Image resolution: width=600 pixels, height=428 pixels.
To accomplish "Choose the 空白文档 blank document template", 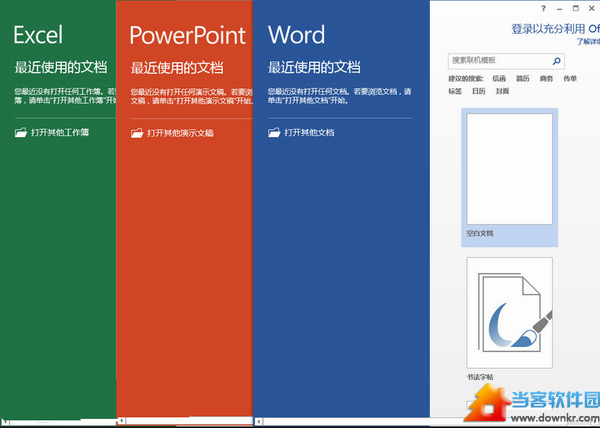I will click(509, 177).
